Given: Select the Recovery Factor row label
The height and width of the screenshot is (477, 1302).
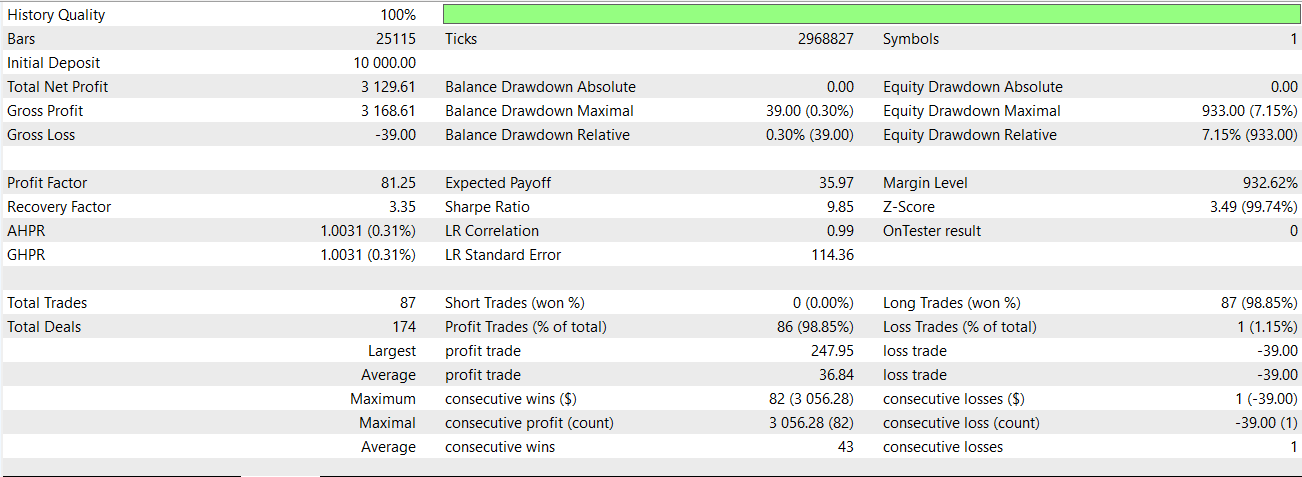Looking at the screenshot, I should point(59,207).
